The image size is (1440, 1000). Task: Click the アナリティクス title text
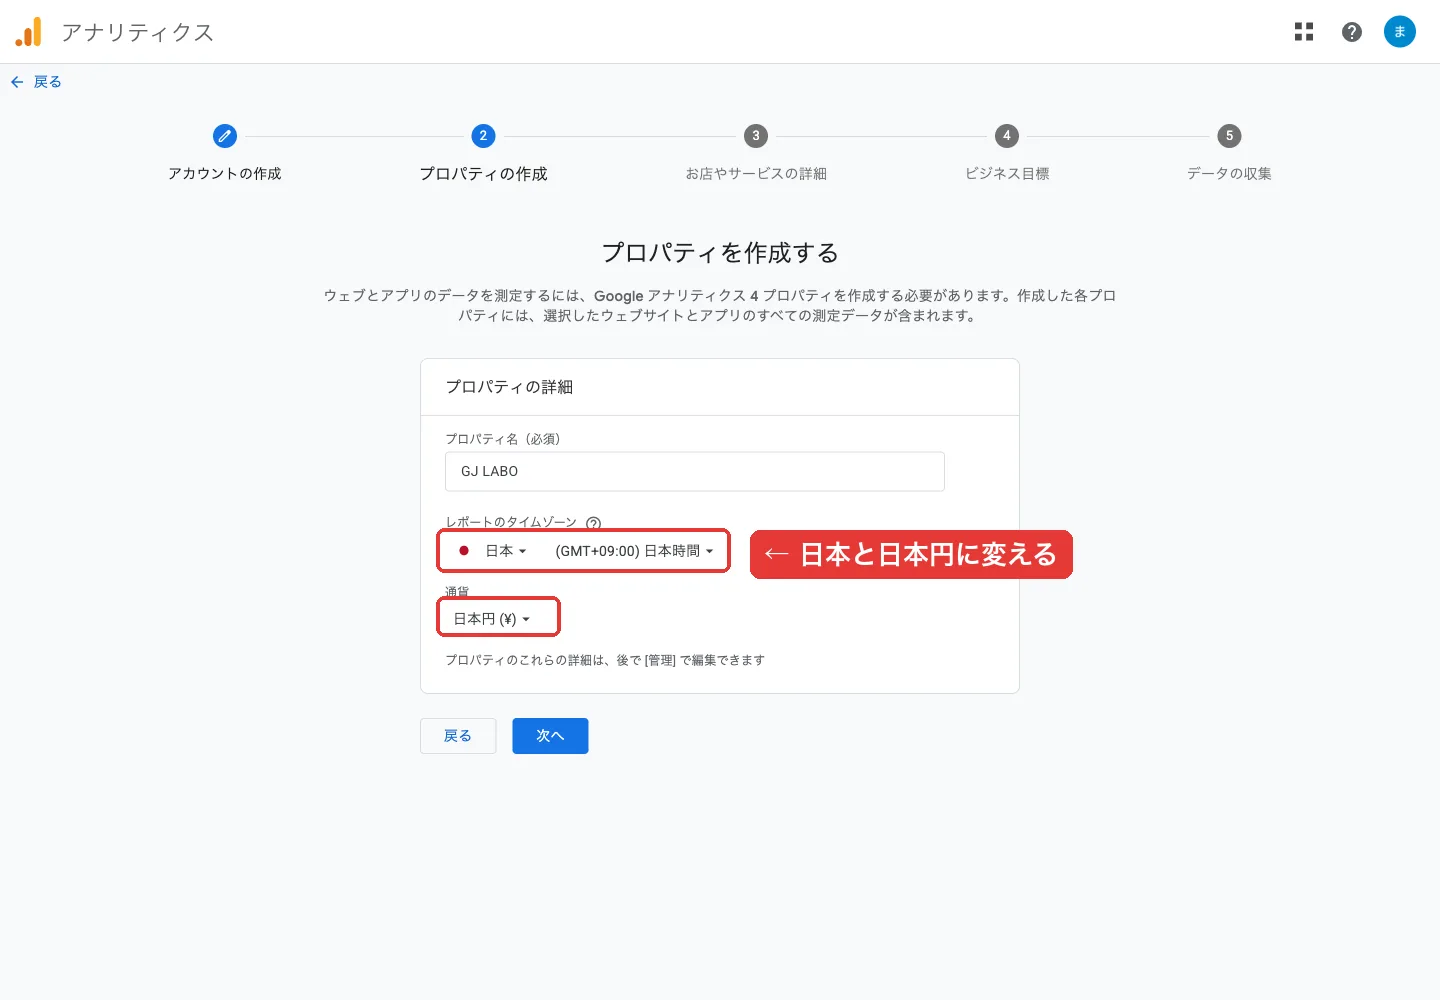coord(137,32)
